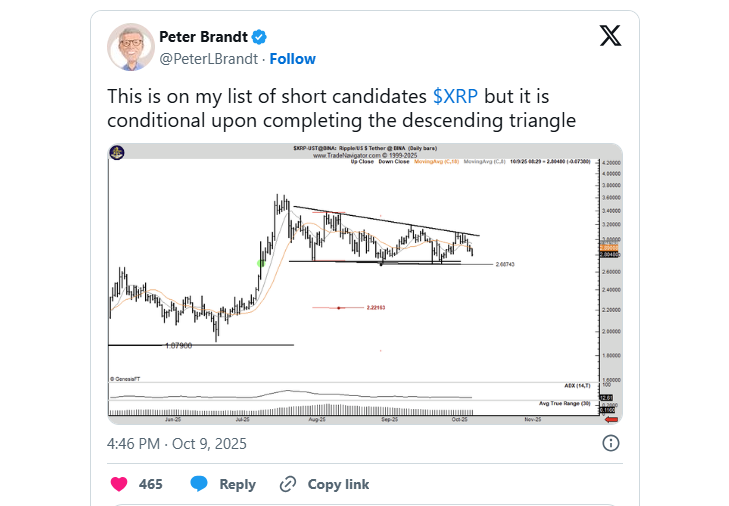729x506 pixels.
Task: Click the @PeterLBrandt handle
Action: [207, 59]
